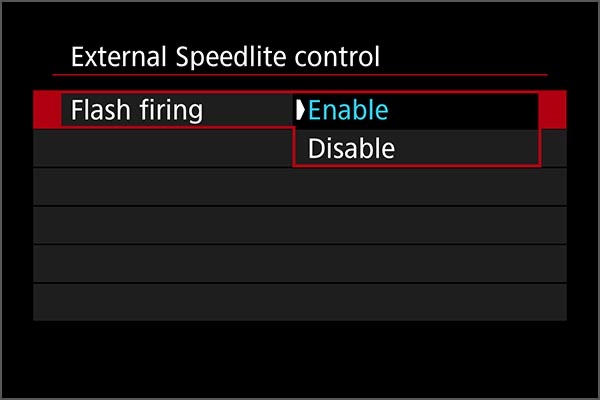
Task: Select the fifth empty menu row
Action: (300, 263)
